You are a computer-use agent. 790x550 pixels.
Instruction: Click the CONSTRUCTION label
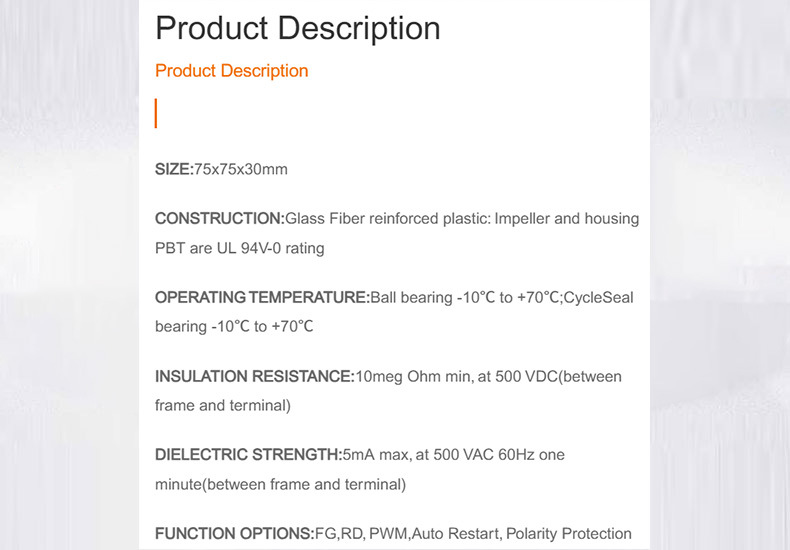[219, 218]
